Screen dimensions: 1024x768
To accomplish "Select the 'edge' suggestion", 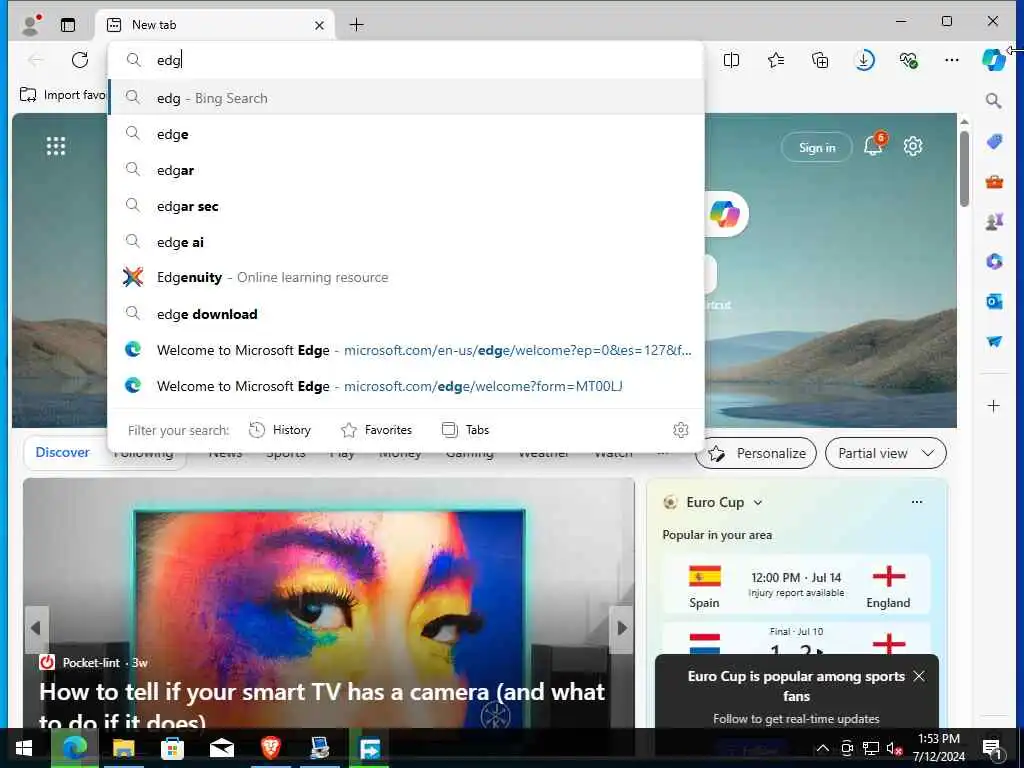I will 406,134.
